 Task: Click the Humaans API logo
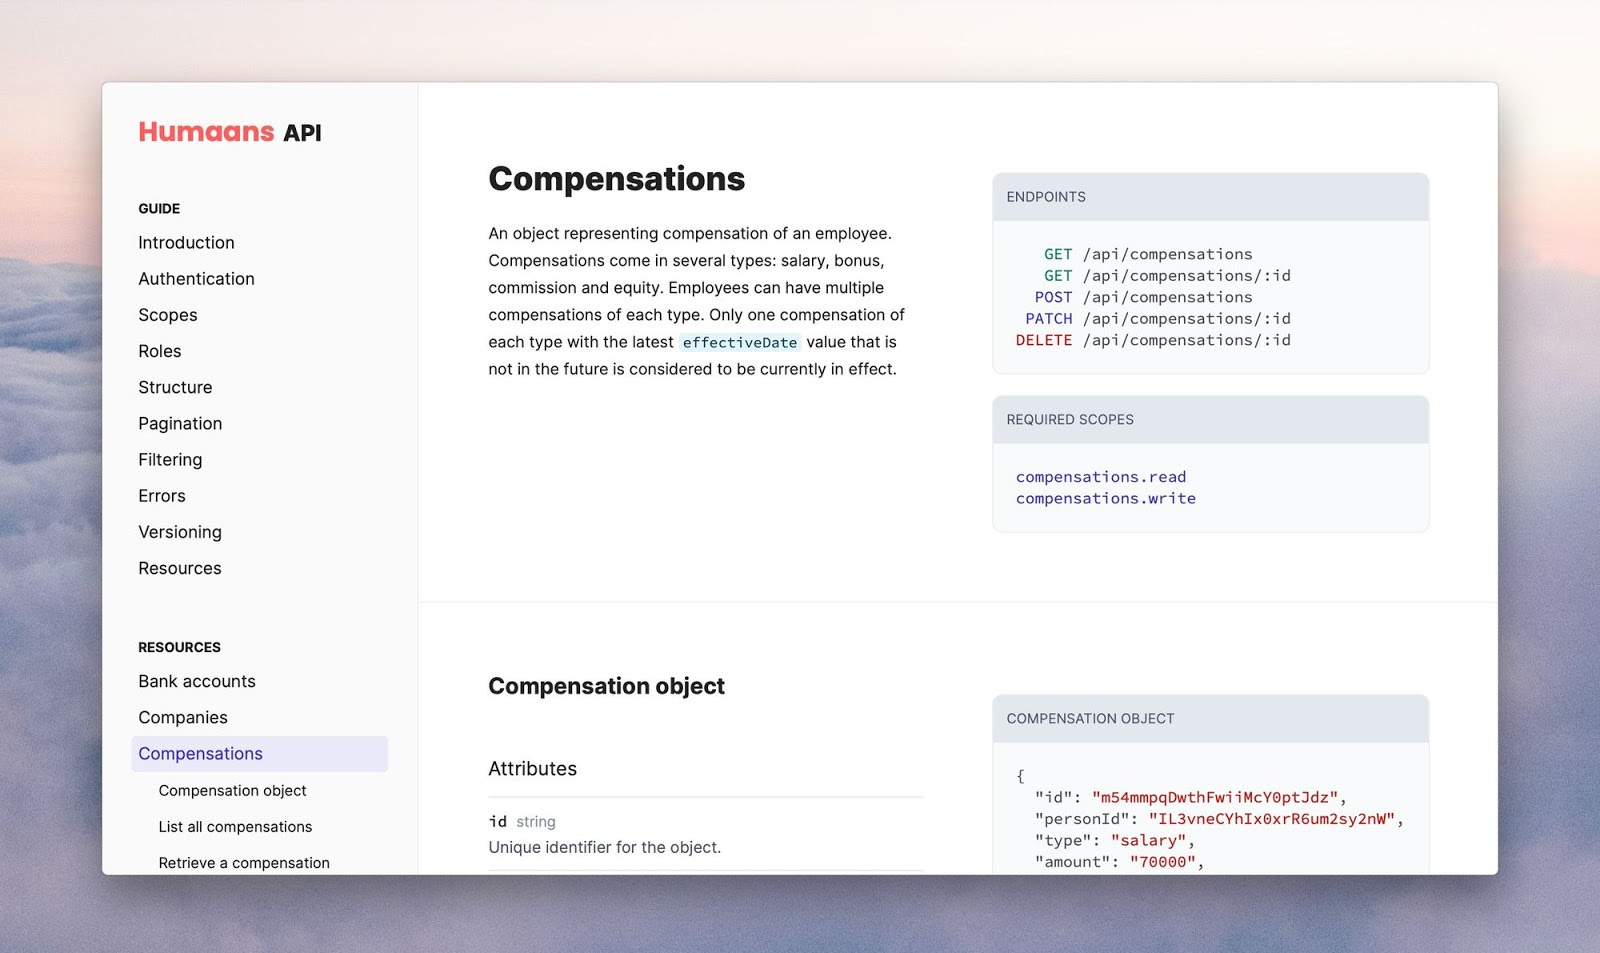(229, 131)
